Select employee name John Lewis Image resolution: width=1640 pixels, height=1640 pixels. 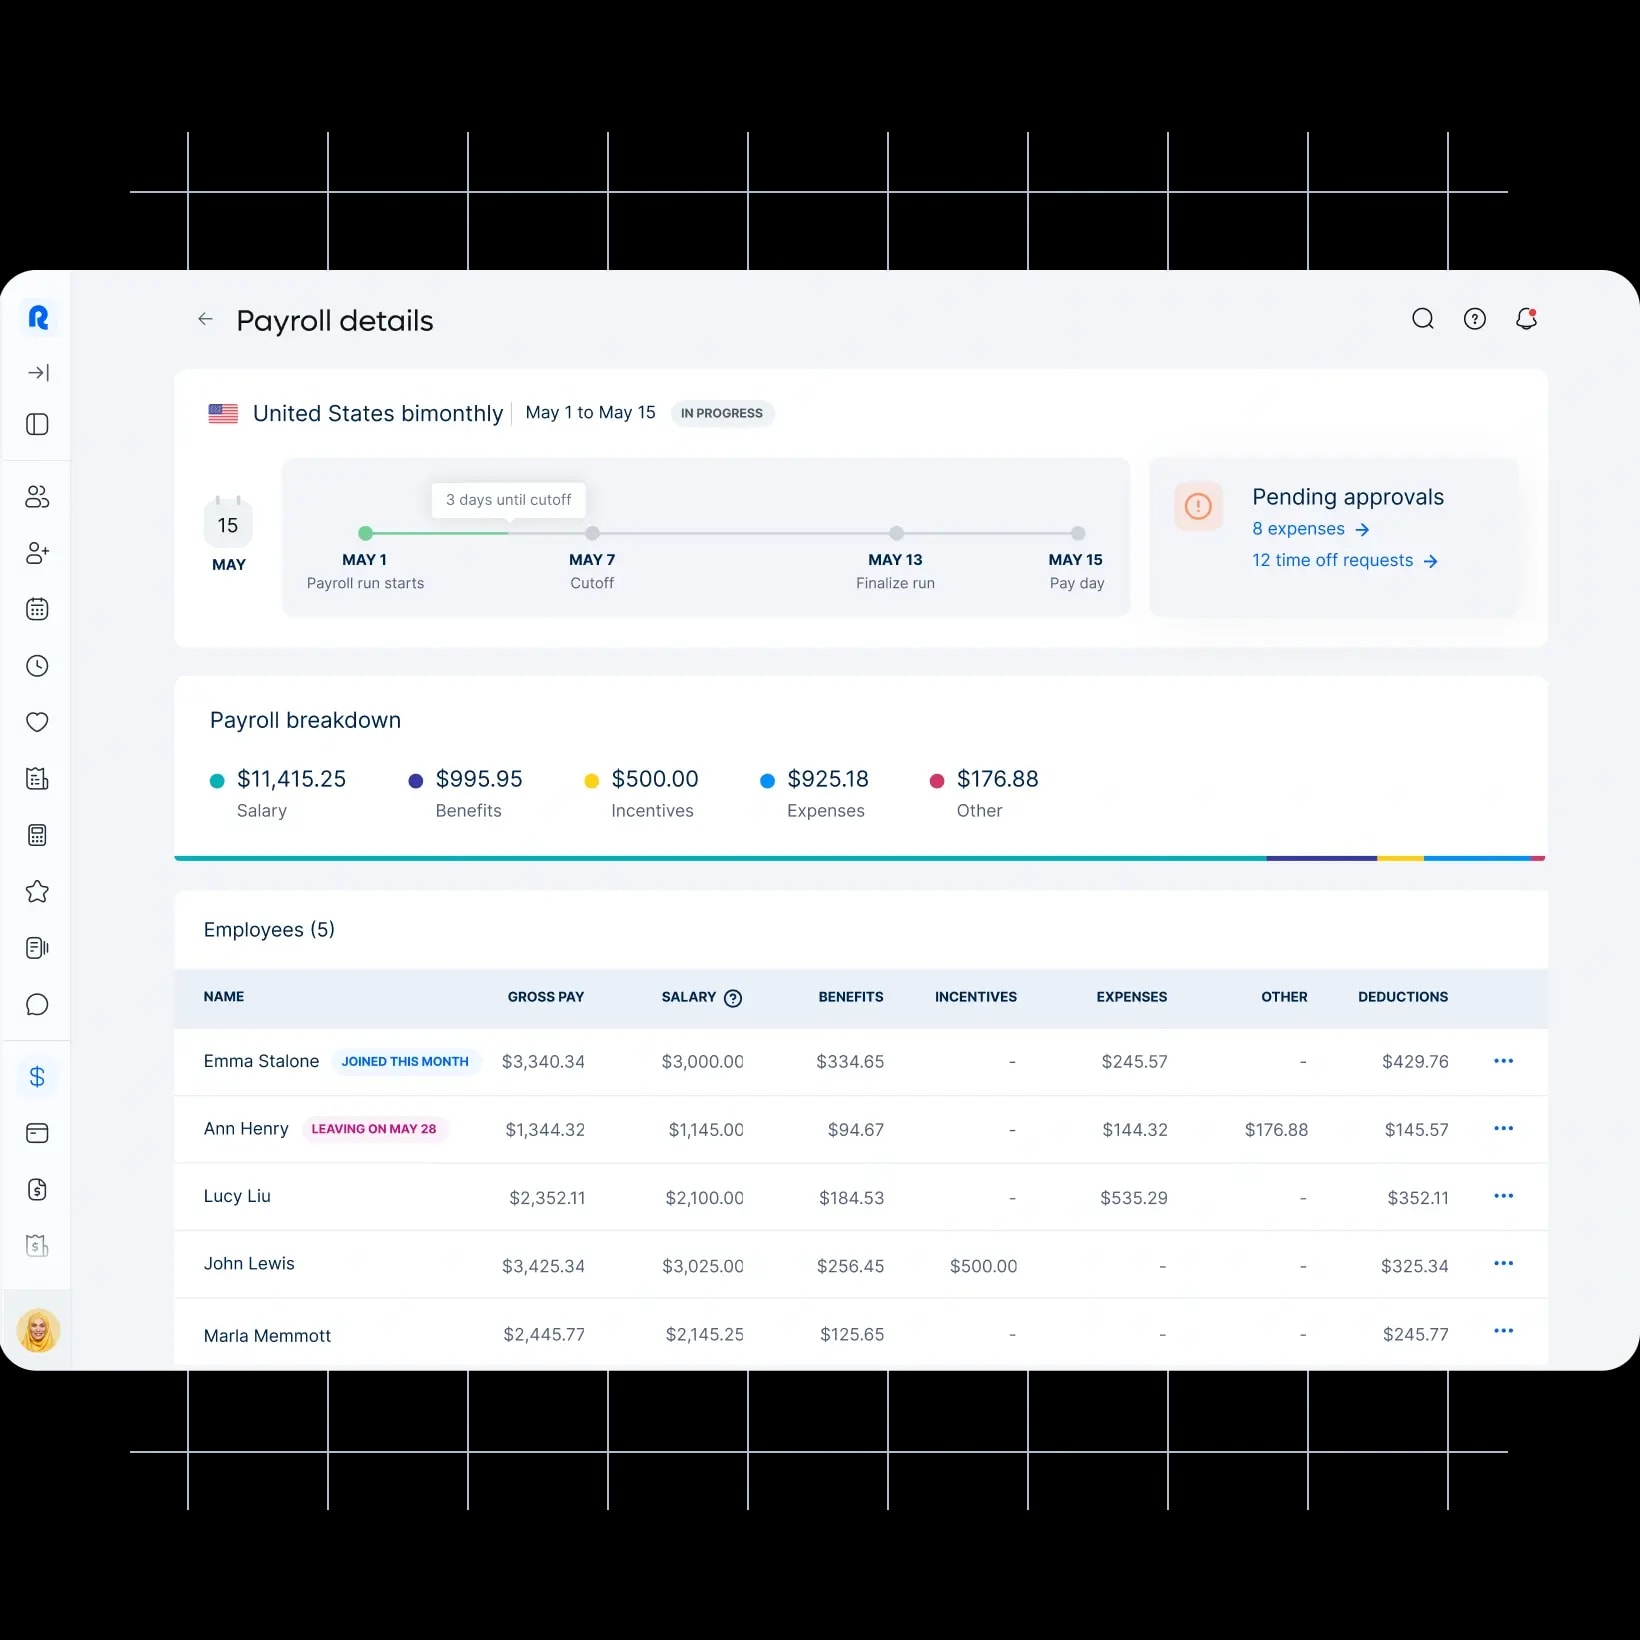click(x=249, y=1264)
